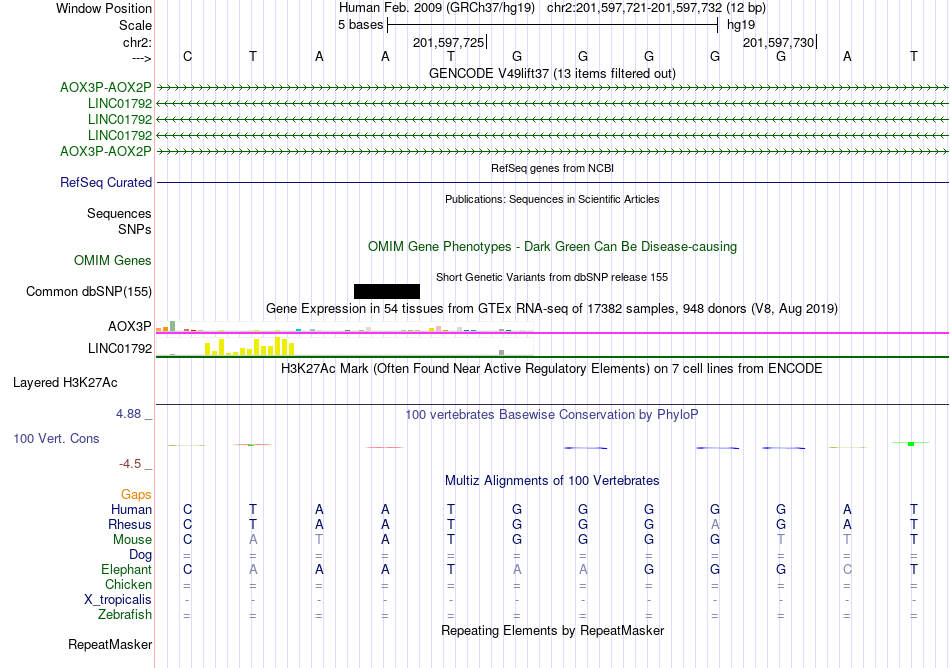Click the Scale label
Image resolution: width=950 pixels, height=668 pixels.
[x=135, y=25]
